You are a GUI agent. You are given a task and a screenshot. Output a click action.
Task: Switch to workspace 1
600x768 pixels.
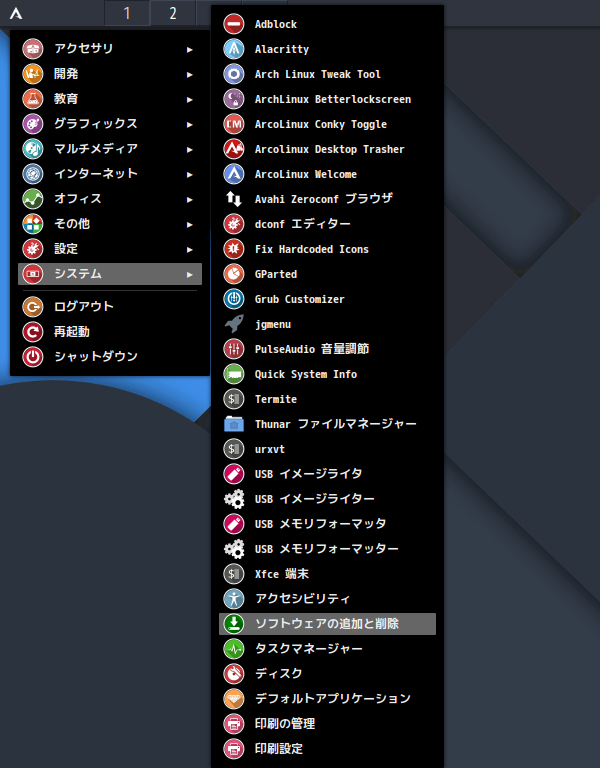[x=127, y=13]
